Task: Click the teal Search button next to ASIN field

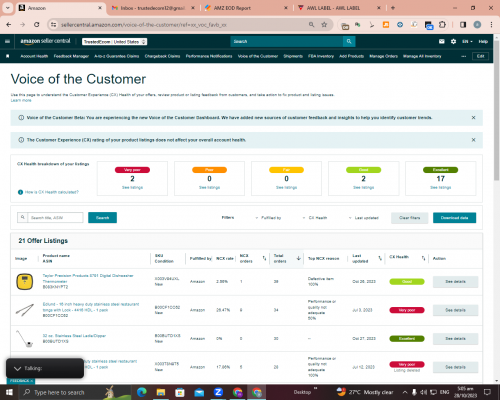Action: point(102,218)
